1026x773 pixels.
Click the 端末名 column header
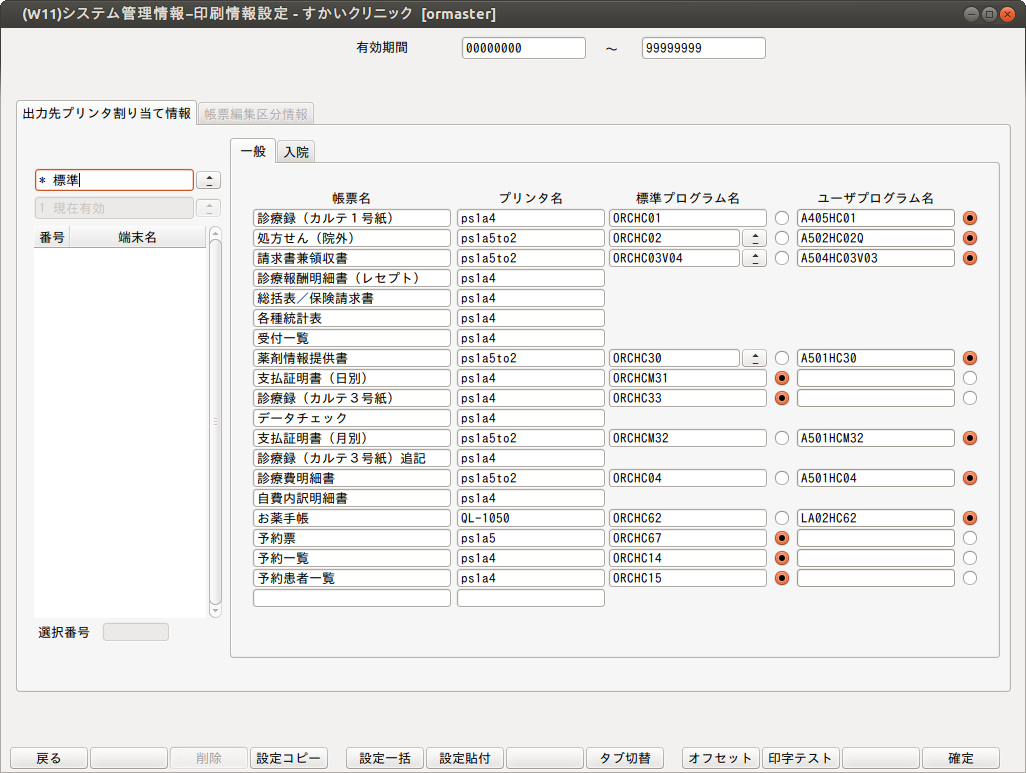pos(137,237)
